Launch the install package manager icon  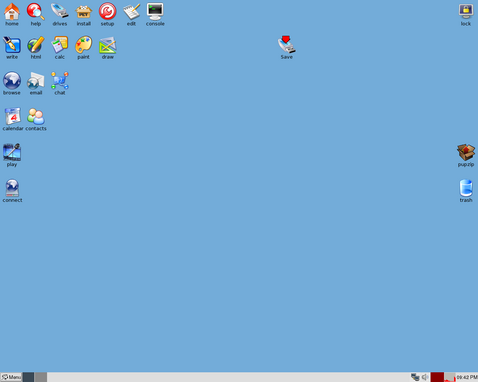(x=84, y=12)
